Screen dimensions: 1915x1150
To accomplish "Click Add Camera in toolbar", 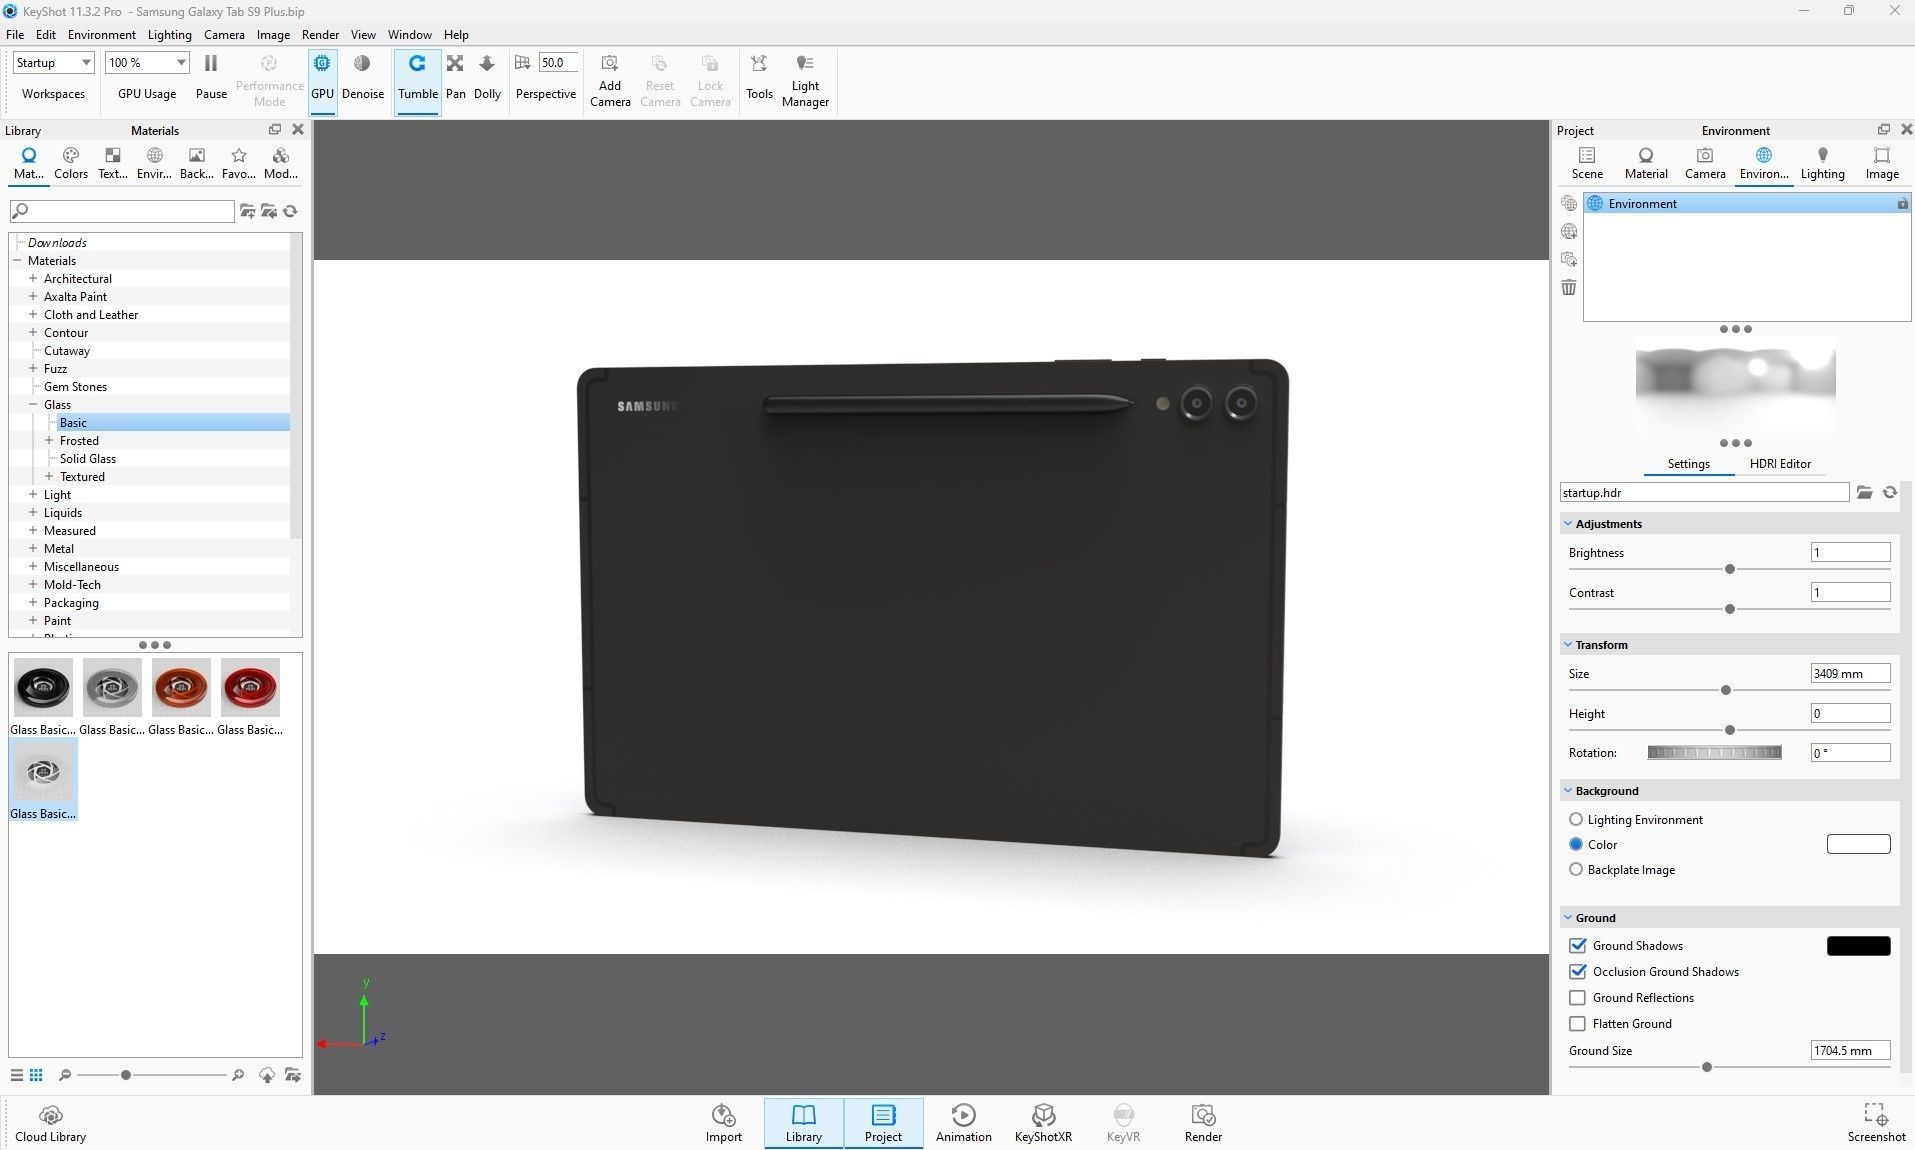I will [x=610, y=80].
